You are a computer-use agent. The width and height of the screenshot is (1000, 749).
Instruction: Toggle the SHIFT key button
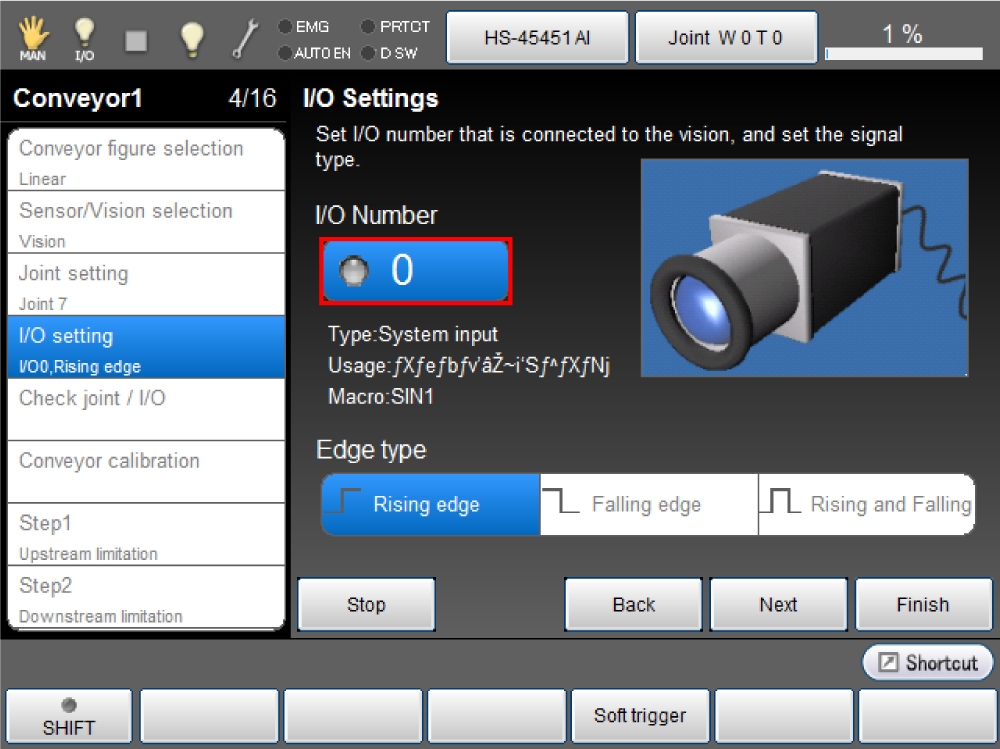click(x=69, y=717)
